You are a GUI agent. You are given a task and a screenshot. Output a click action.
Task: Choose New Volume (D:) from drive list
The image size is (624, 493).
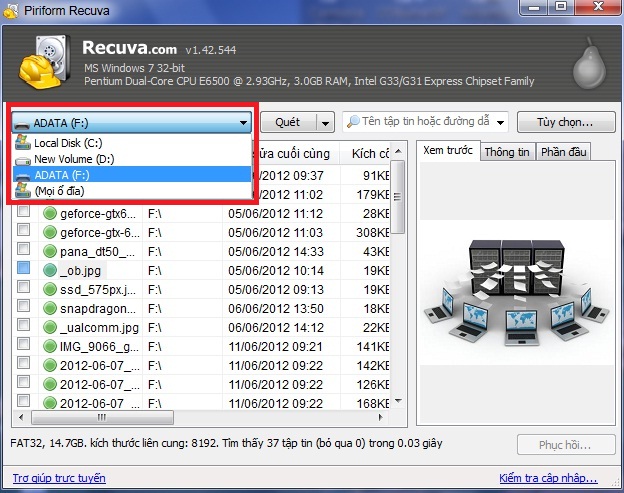point(132,159)
